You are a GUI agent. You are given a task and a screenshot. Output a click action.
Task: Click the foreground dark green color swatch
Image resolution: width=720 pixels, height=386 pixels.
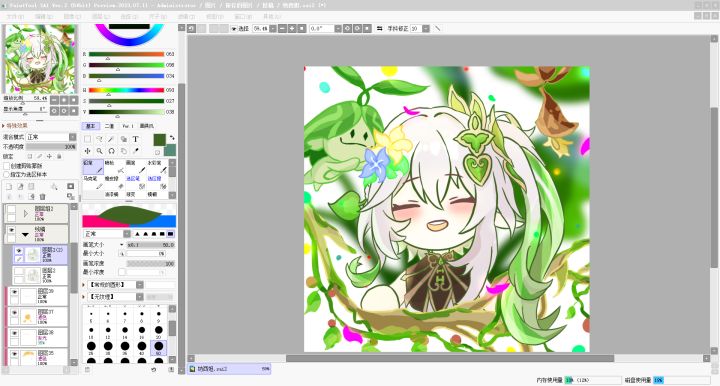(160, 140)
